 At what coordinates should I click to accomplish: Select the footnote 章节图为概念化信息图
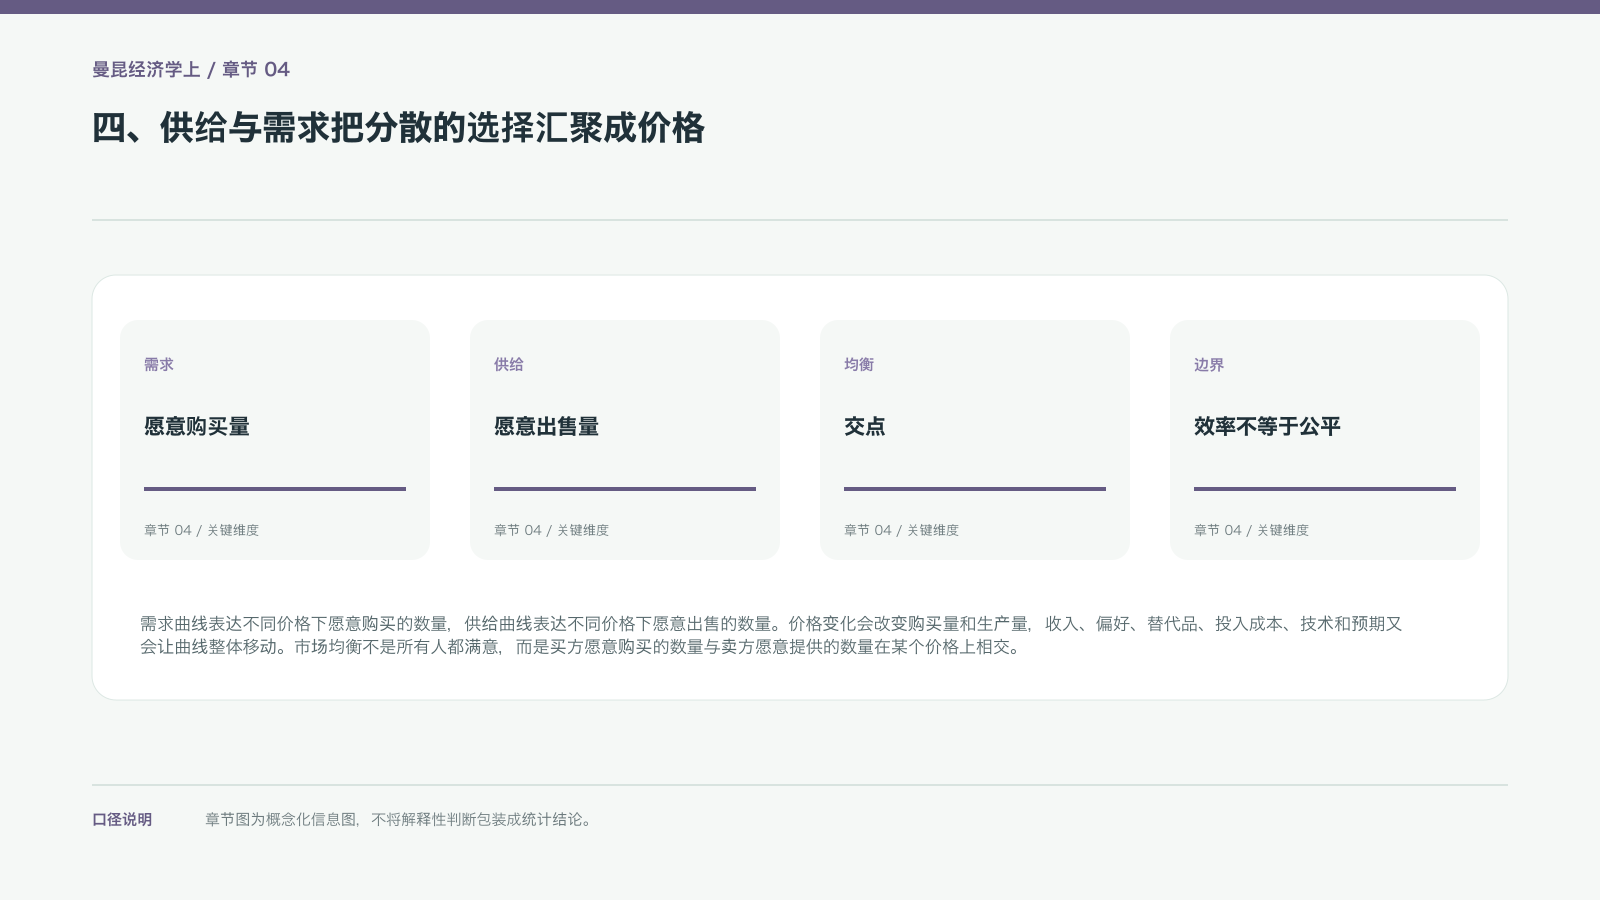(400, 819)
